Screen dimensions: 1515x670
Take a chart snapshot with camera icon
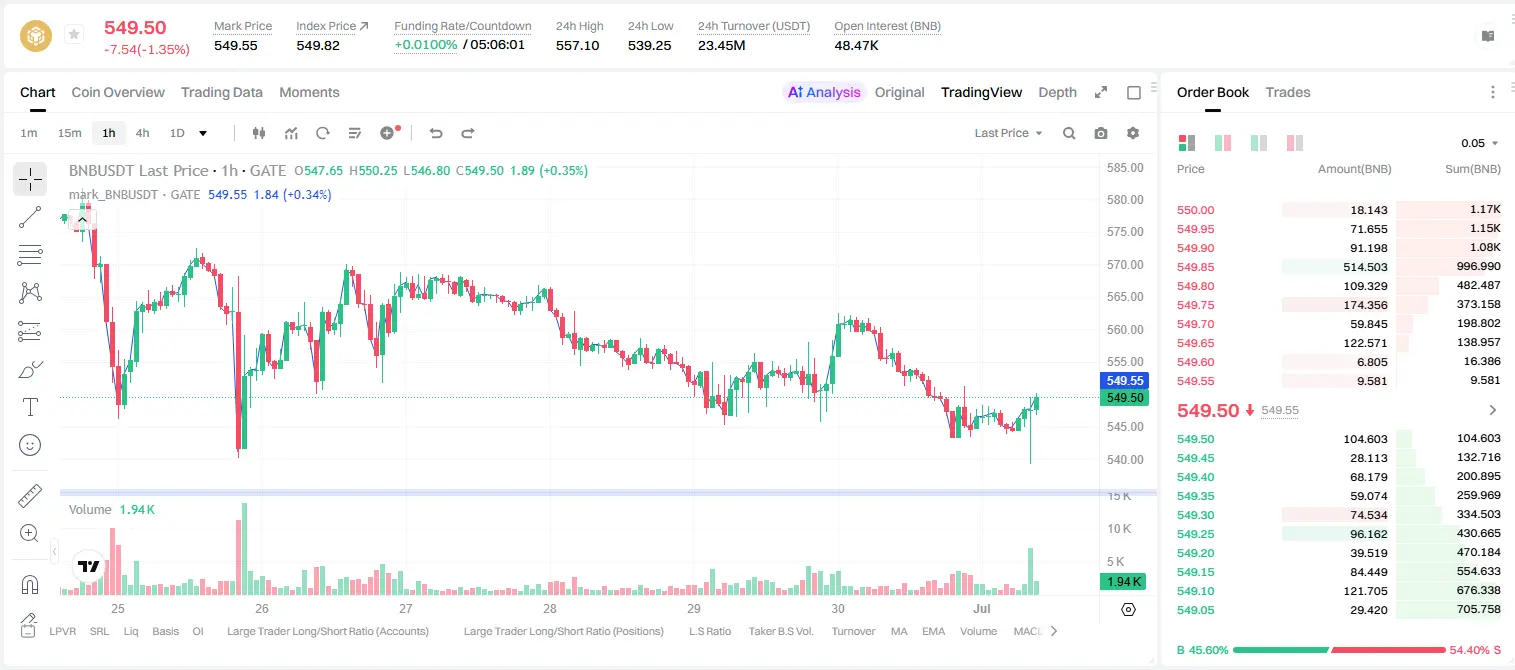point(1101,133)
